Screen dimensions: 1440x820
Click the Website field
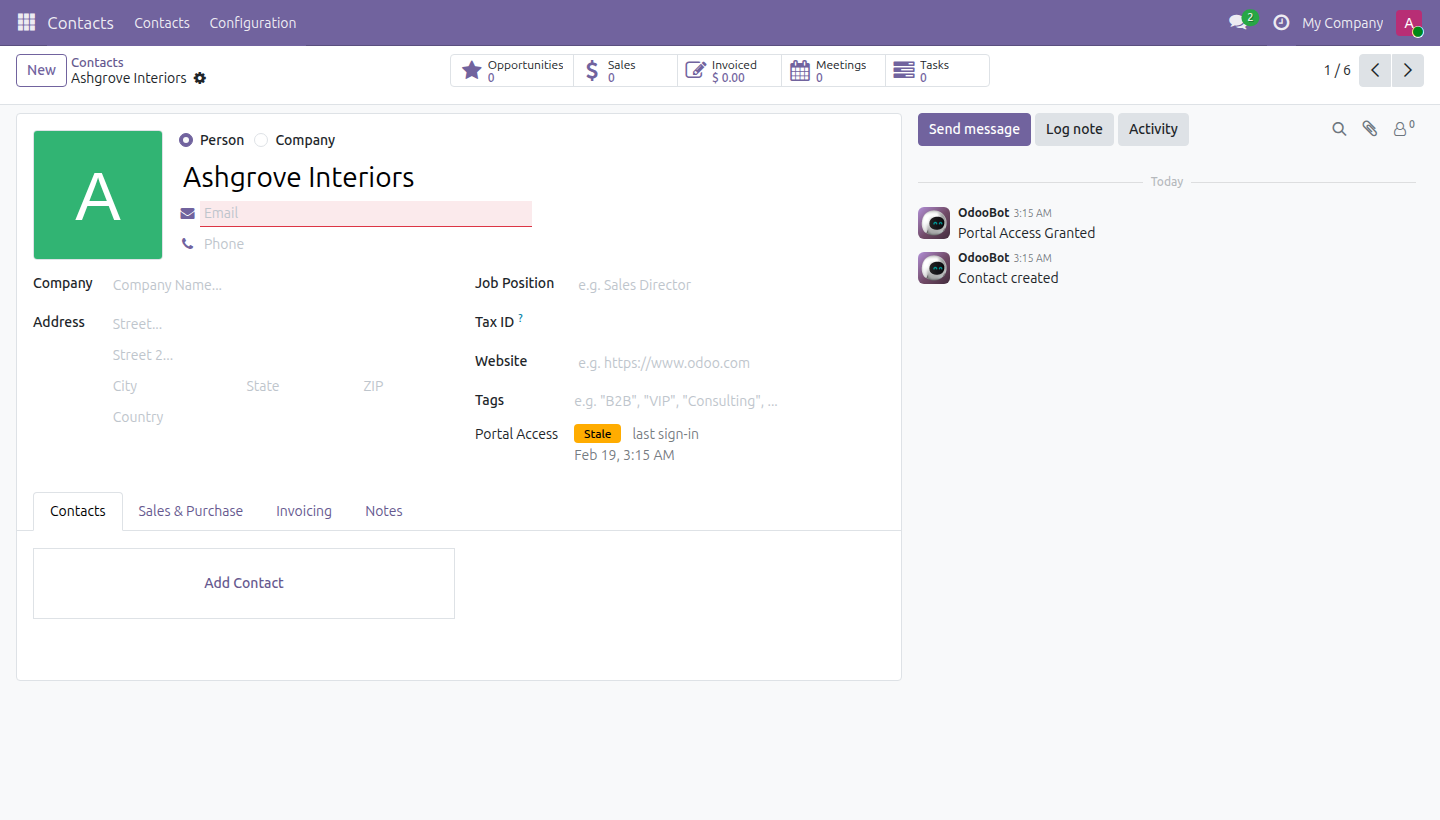point(729,363)
